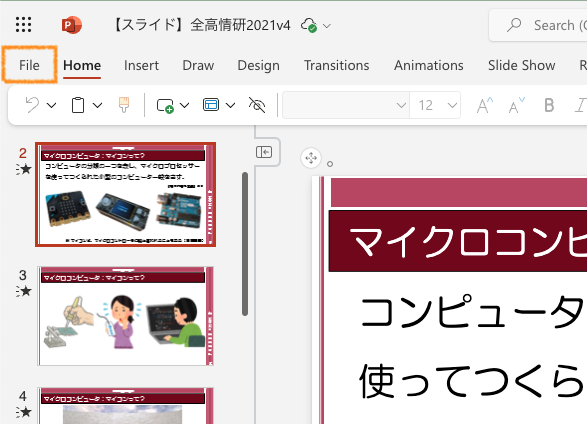Expand the Undo dropdown arrow
587x424 pixels.
[x=51, y=105]
